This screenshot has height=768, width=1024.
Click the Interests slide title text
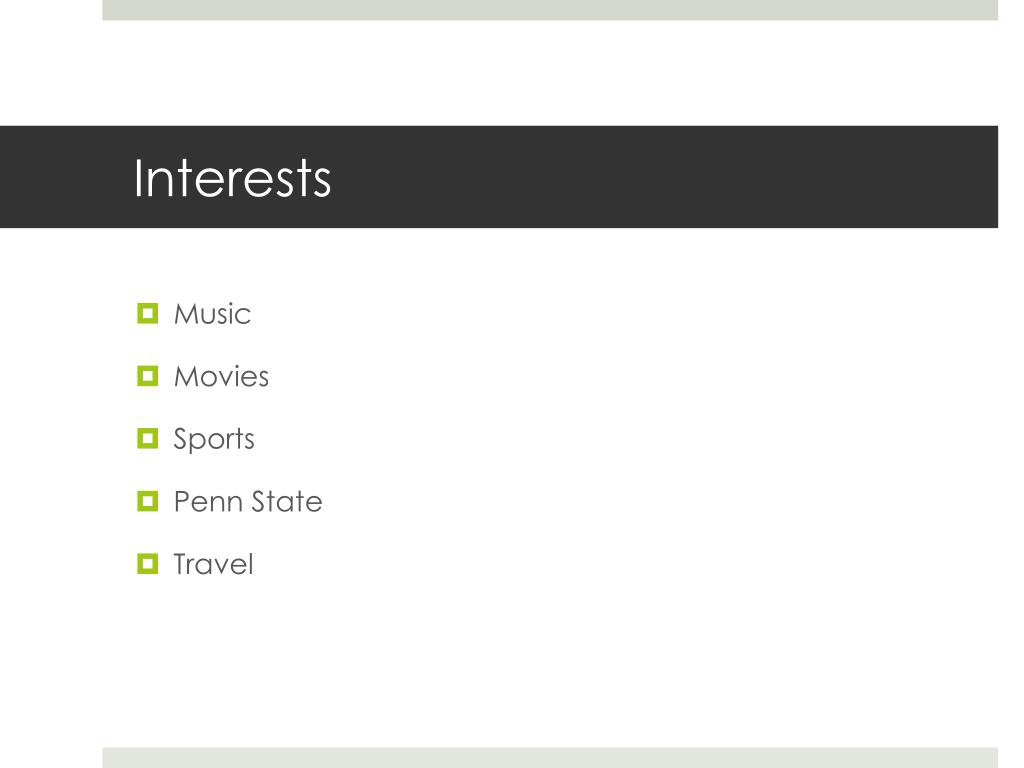point(232,178)
